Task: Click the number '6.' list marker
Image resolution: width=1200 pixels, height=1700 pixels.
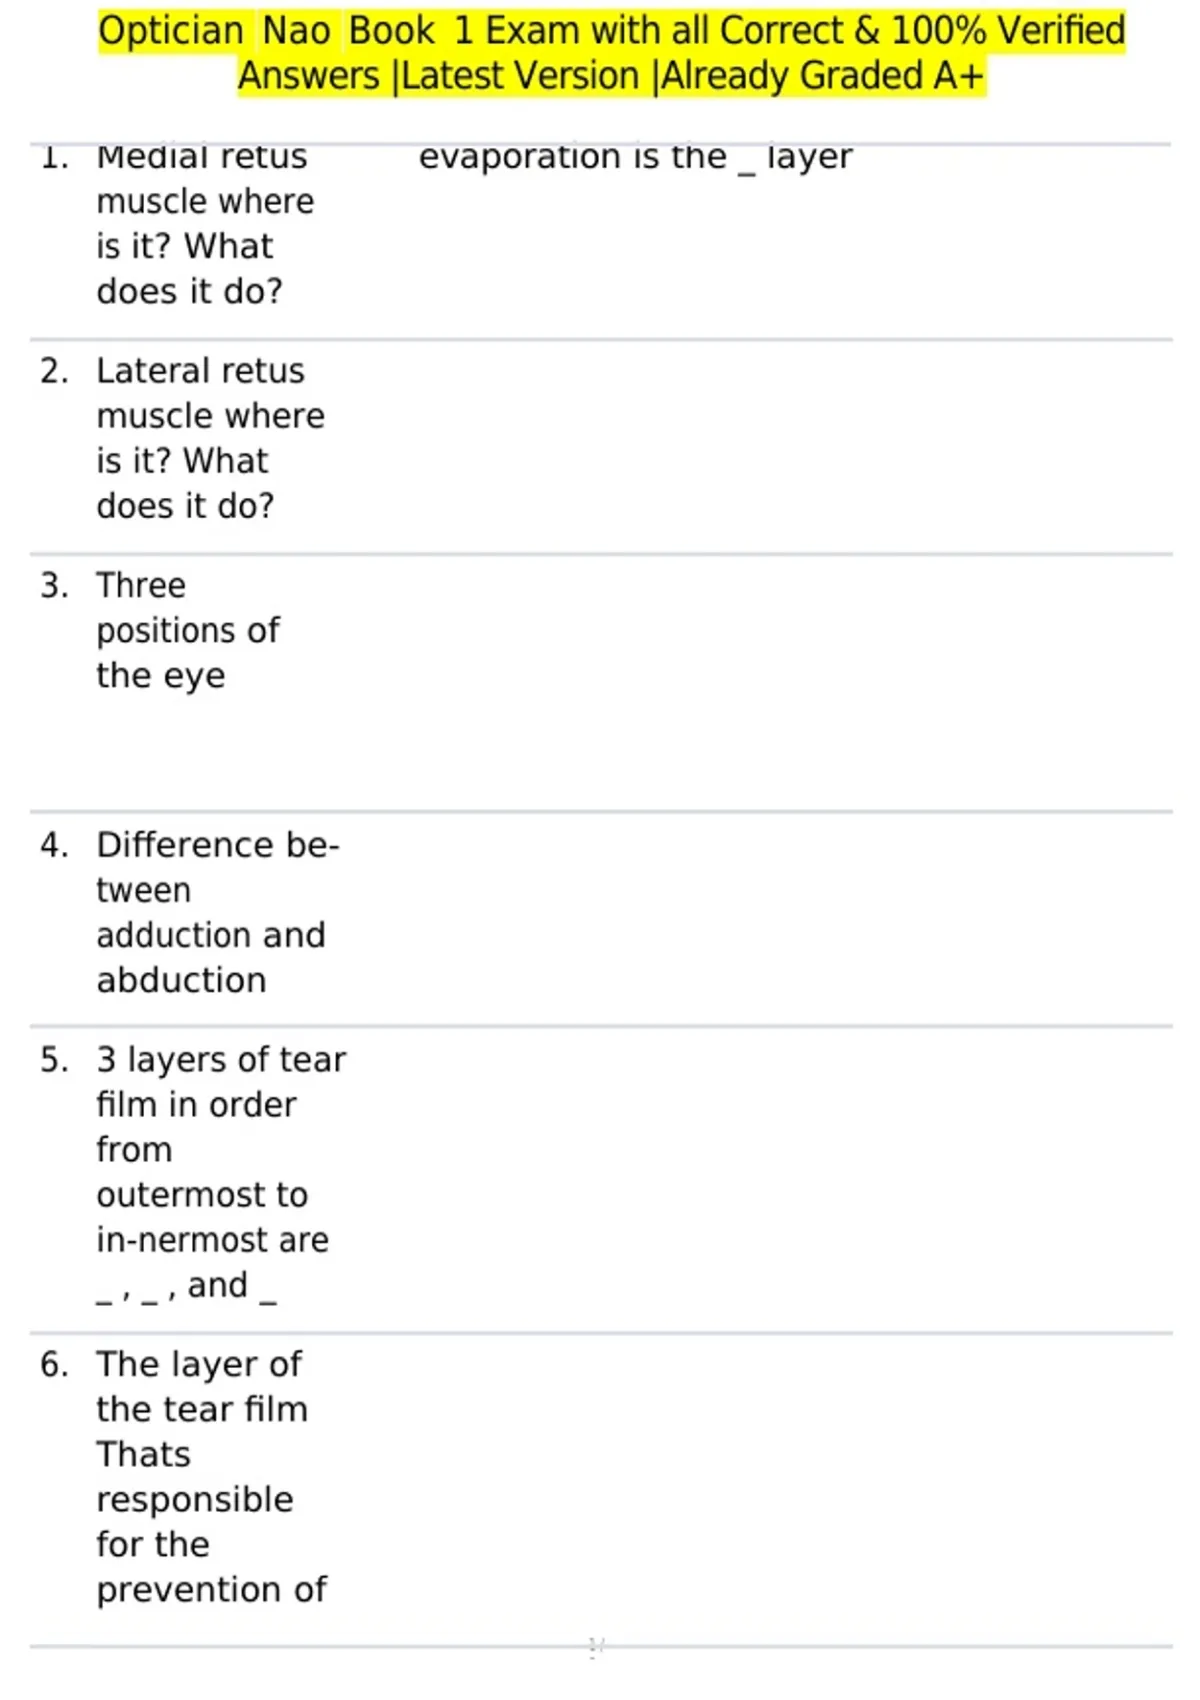Action: pos(54,1364)
